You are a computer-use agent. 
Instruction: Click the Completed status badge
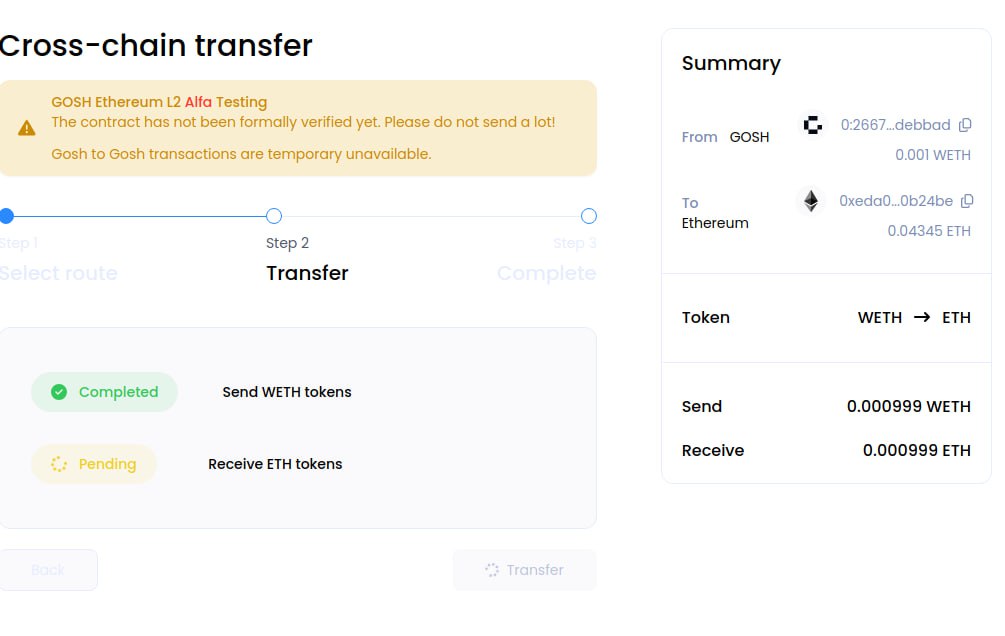104,392
